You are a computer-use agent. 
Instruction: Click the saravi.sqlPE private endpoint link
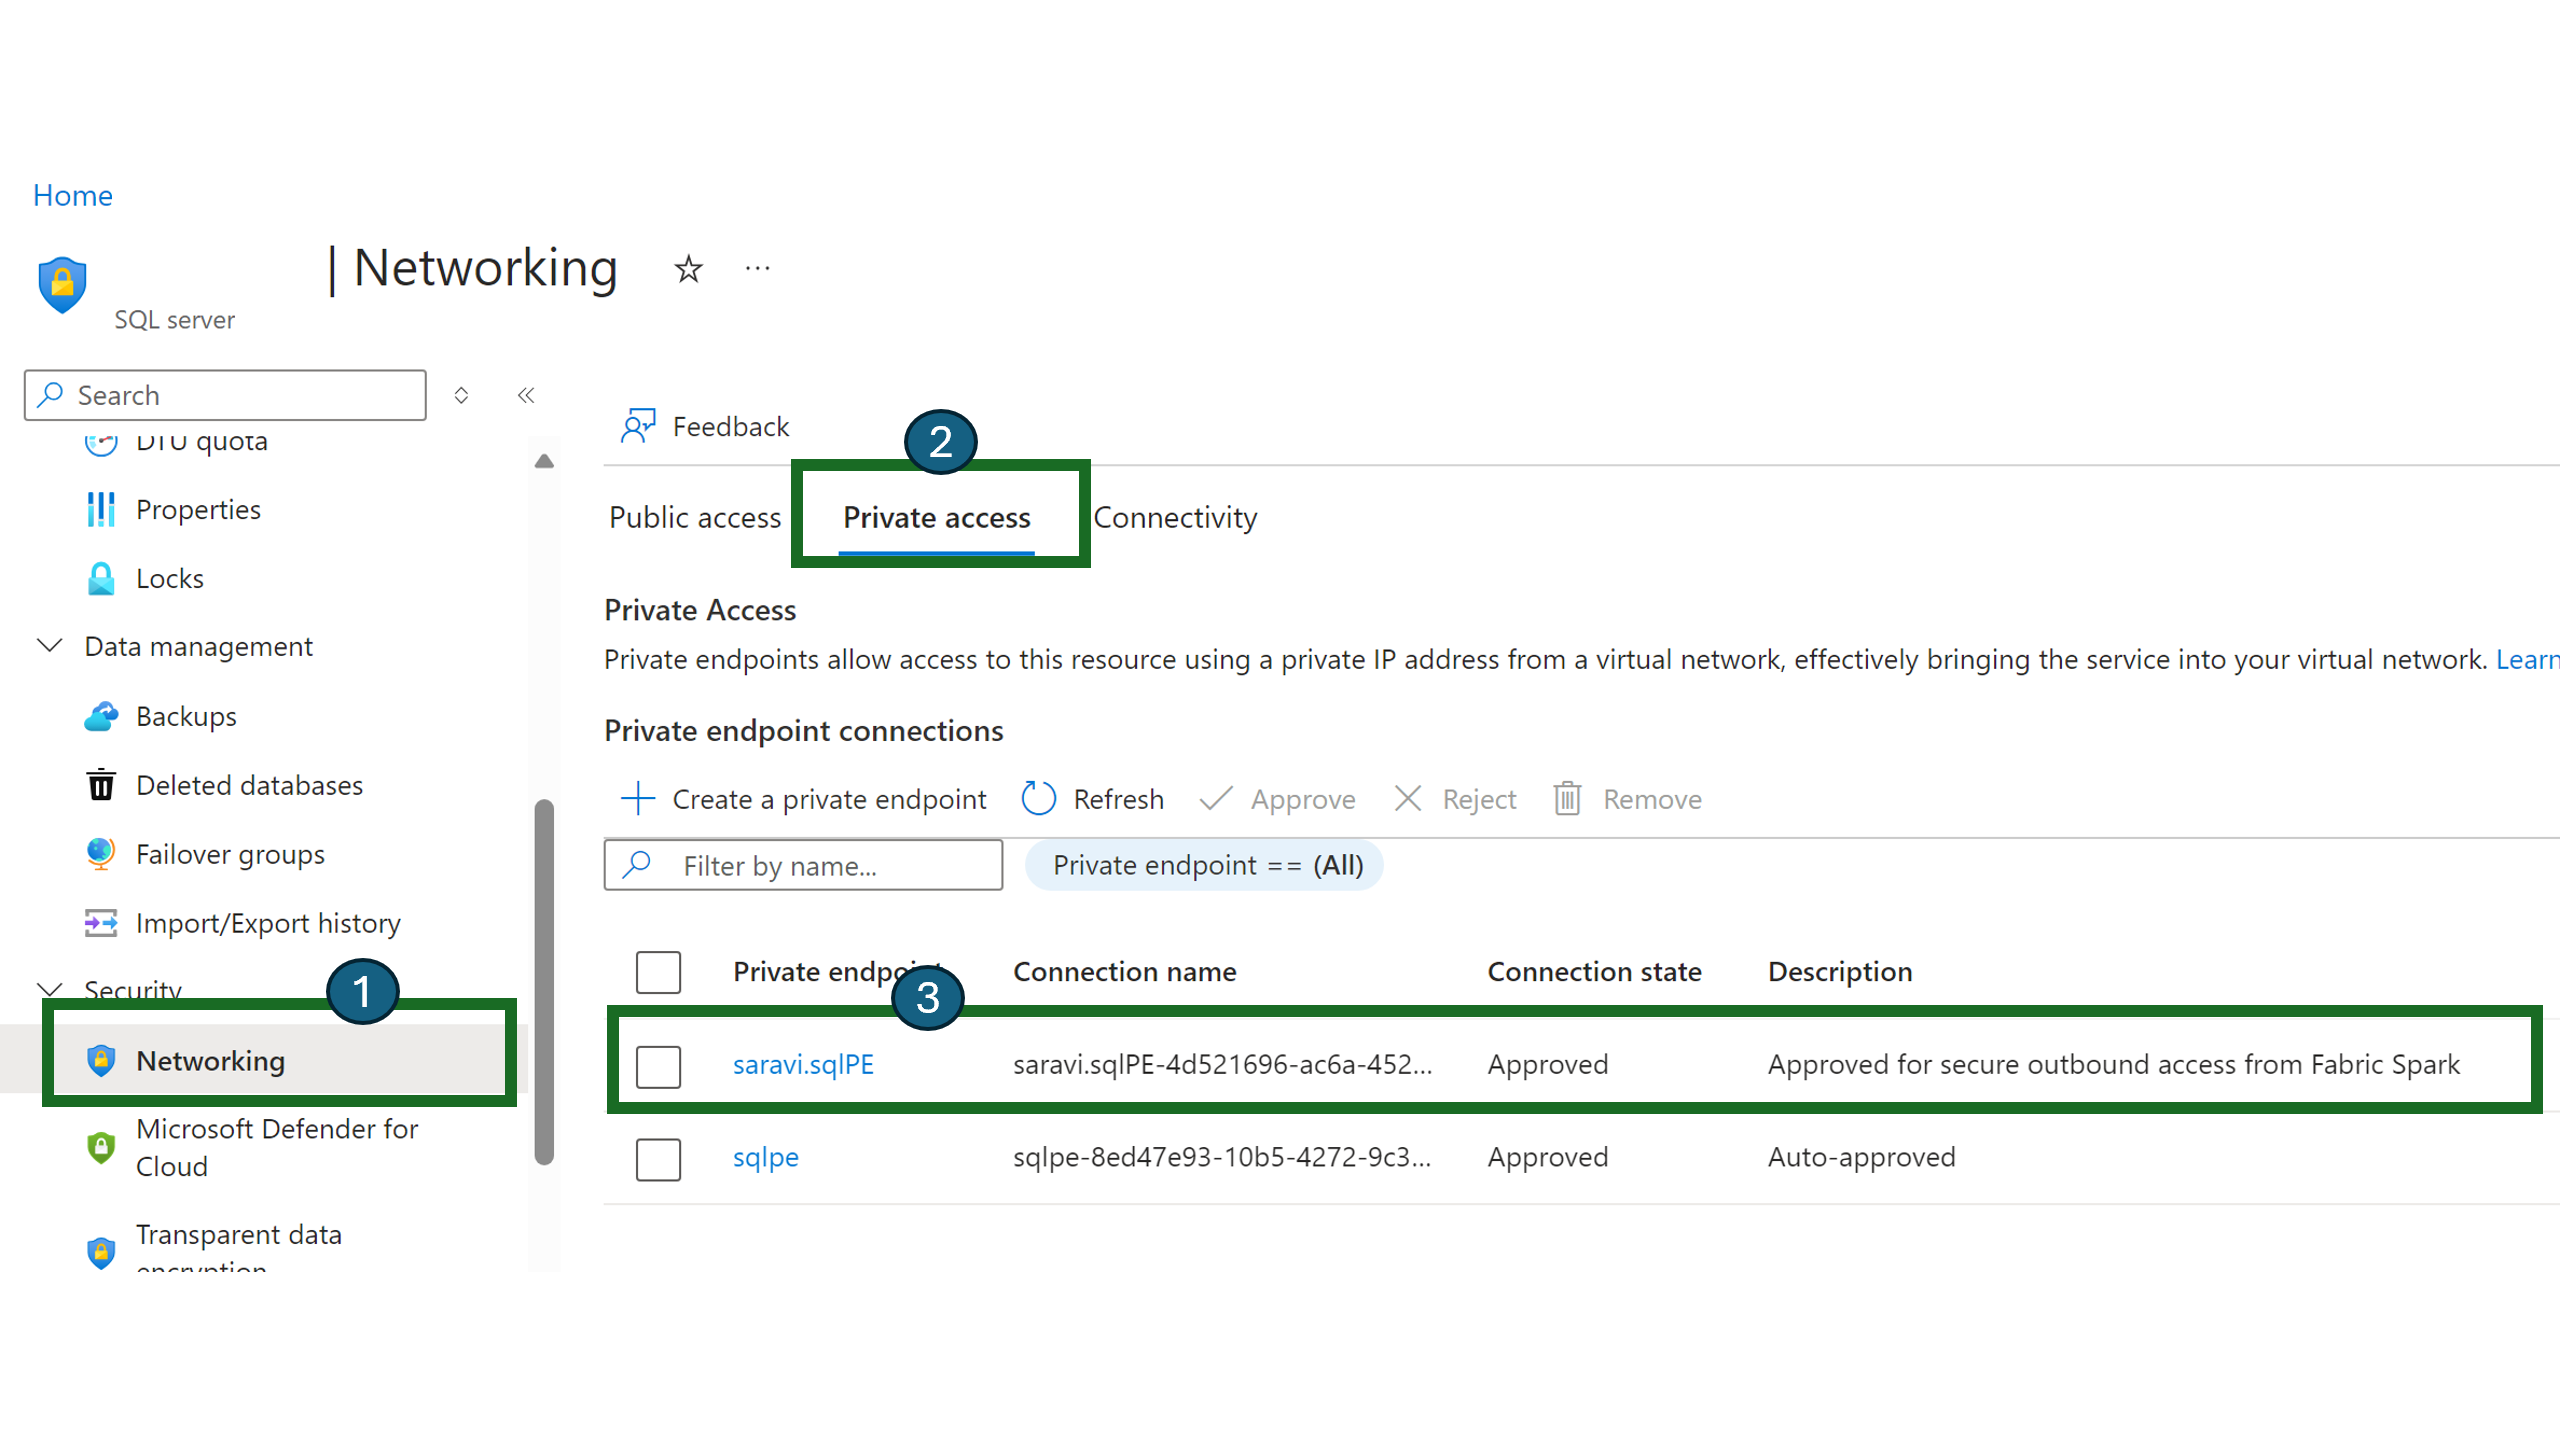804,1064
